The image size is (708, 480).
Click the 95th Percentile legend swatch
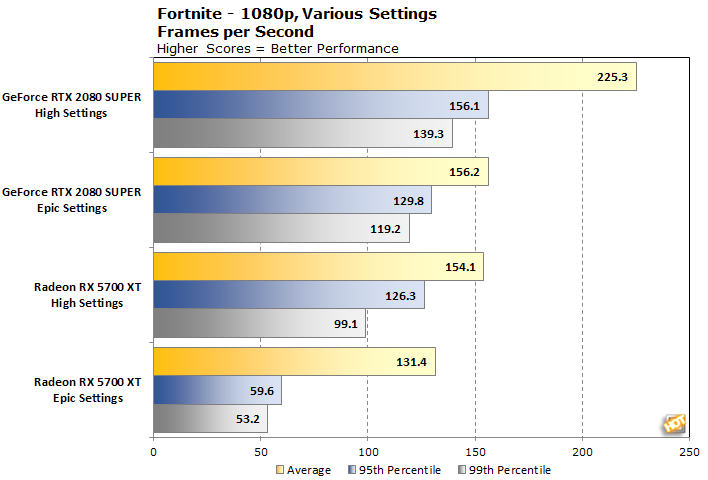pyautogui.click(x=352, y=470)
